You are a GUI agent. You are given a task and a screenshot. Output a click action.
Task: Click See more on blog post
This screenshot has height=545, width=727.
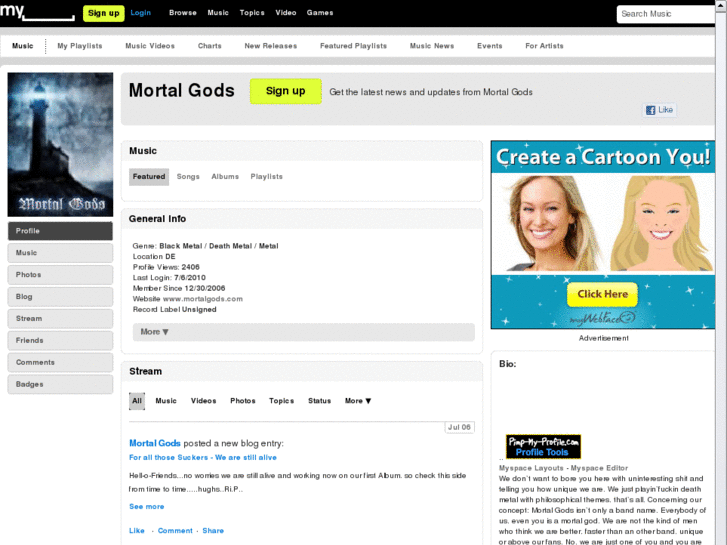(147, 507)
